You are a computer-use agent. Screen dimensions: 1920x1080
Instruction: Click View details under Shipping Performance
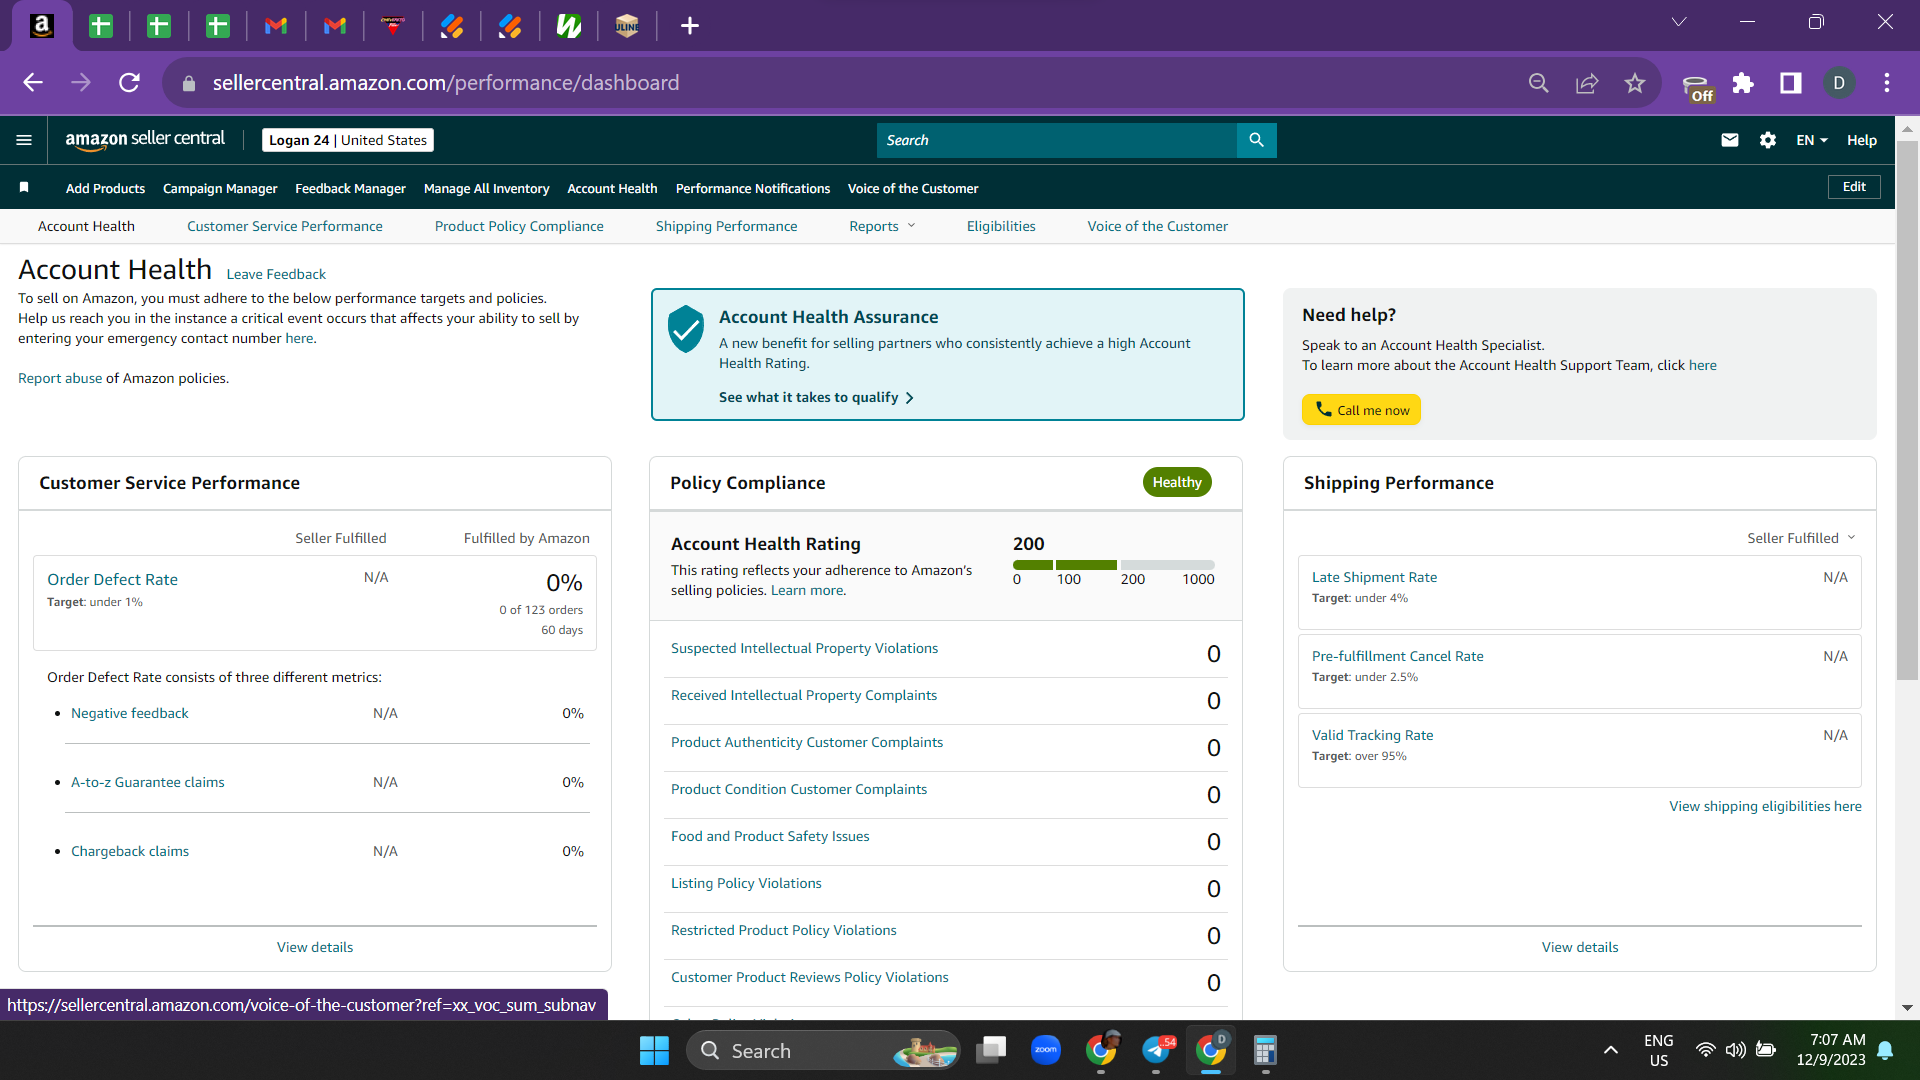[1580, 947]
